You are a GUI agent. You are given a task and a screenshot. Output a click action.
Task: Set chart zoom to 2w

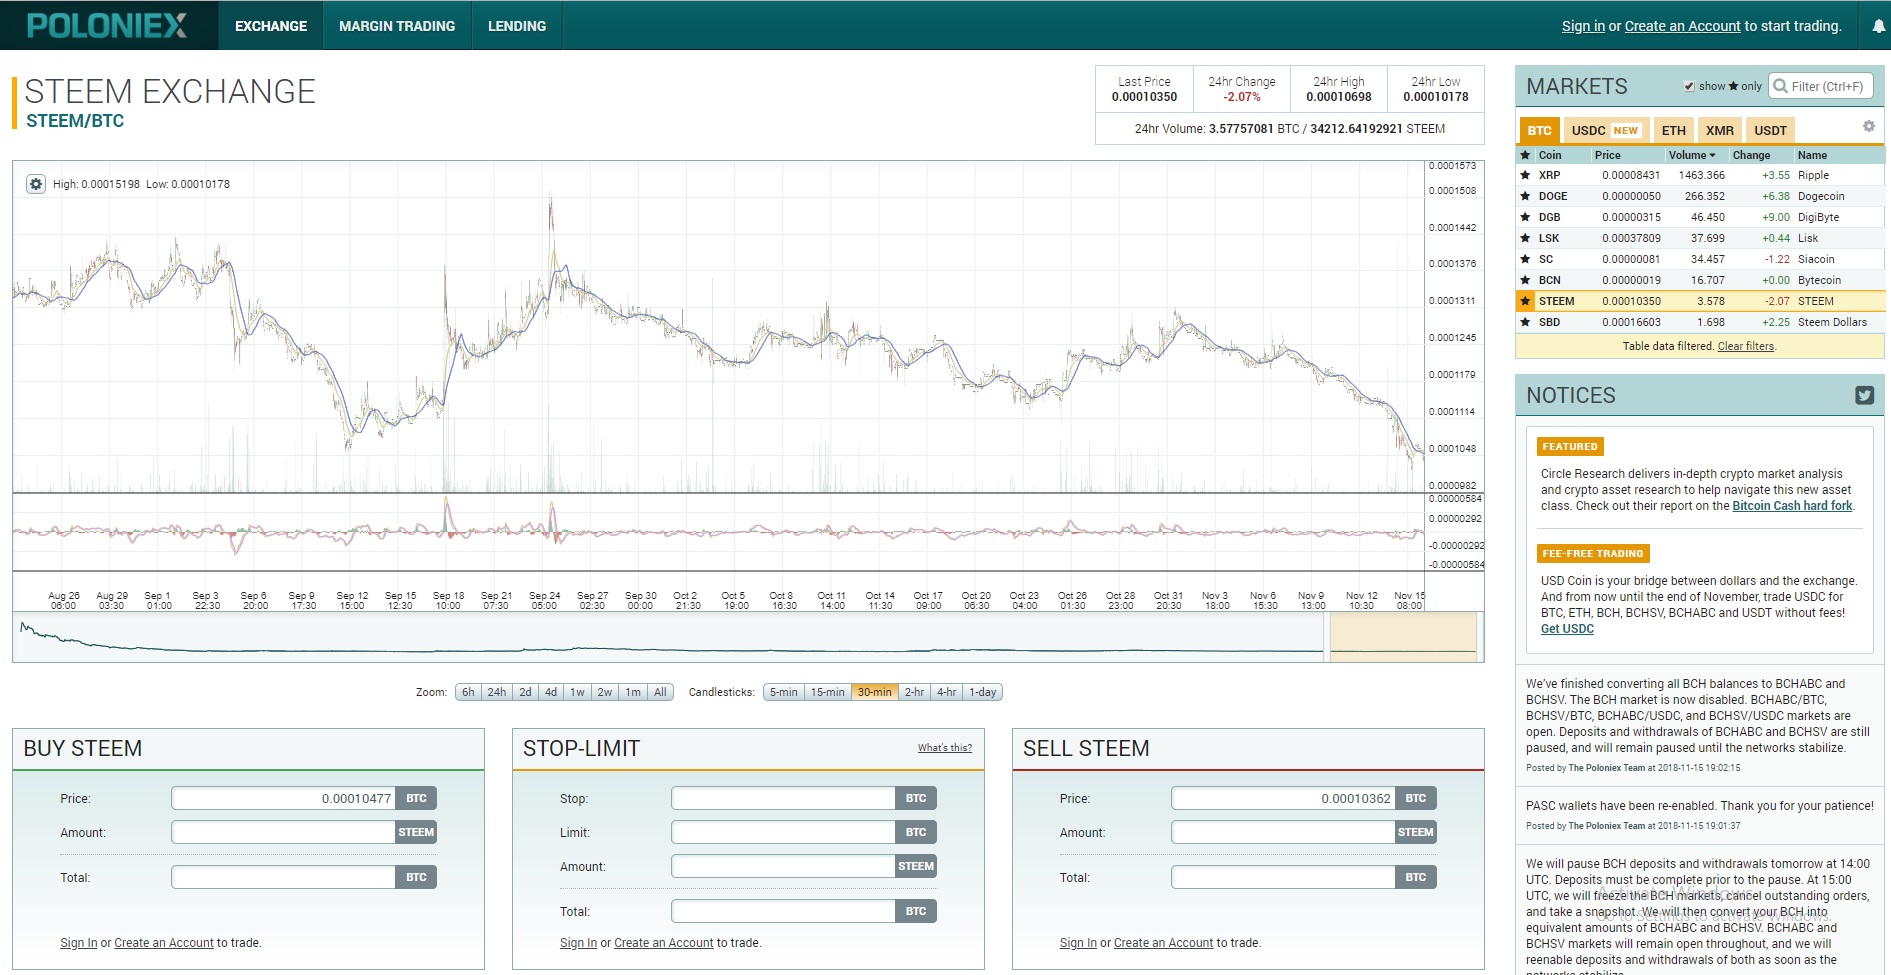pyautogui.click(x=605, y=692)
